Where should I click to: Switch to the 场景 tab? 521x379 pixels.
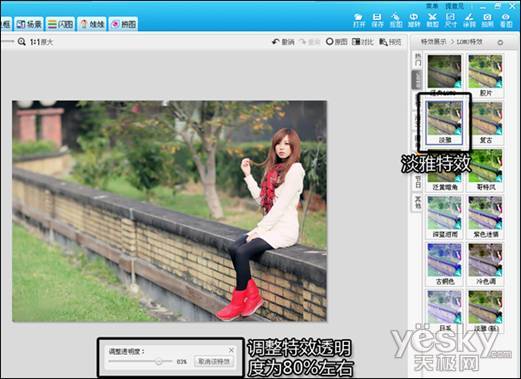[x=29, y=24]
